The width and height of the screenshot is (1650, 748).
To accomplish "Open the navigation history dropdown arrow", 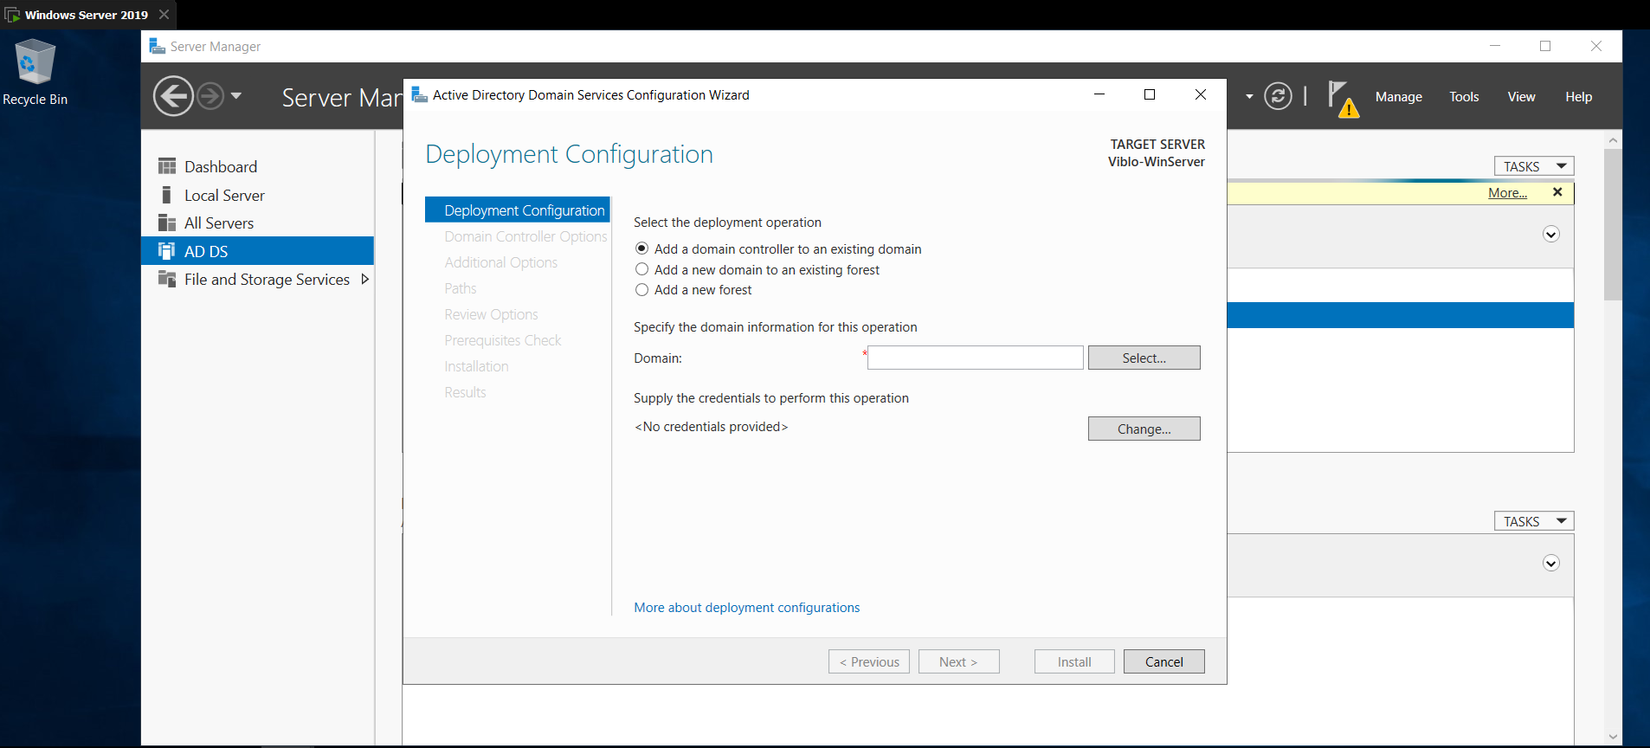I will [x=236, y=96].
